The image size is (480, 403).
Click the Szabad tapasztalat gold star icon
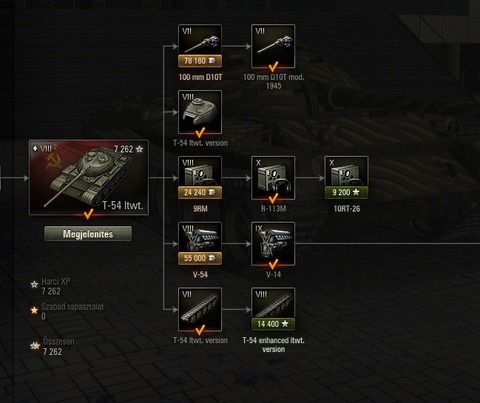tap(34, 310)
